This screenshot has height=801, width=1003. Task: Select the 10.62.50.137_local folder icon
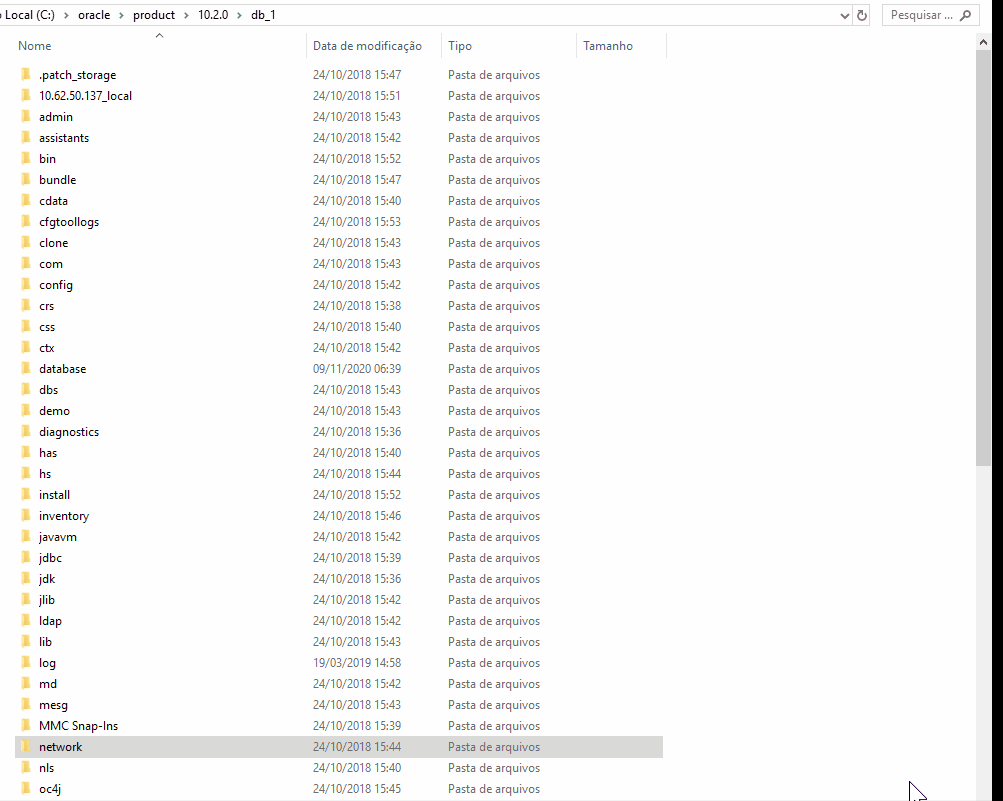click(x=26, y=96)
